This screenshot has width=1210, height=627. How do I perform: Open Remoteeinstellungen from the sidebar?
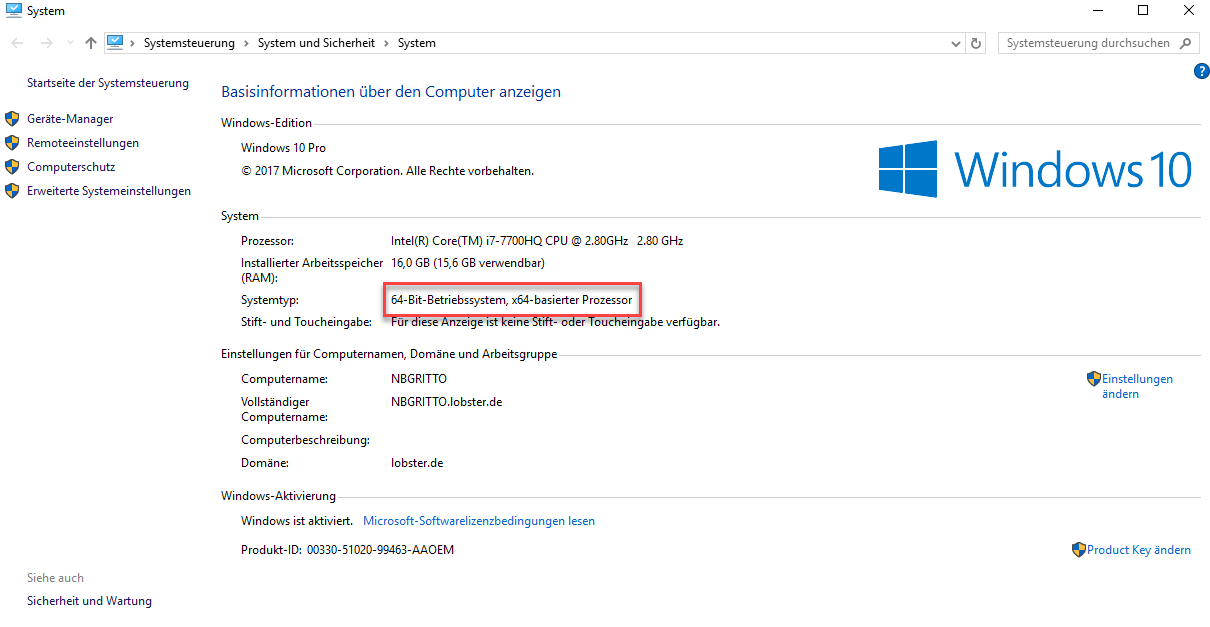tap(83, 143)
